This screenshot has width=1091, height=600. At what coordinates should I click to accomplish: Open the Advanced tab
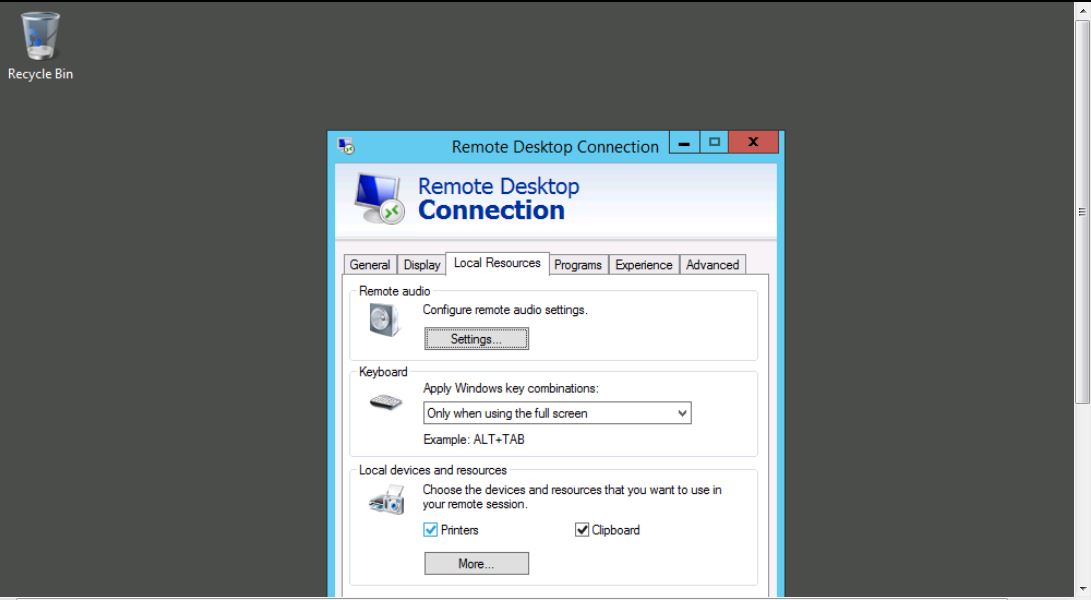[712, 265]
